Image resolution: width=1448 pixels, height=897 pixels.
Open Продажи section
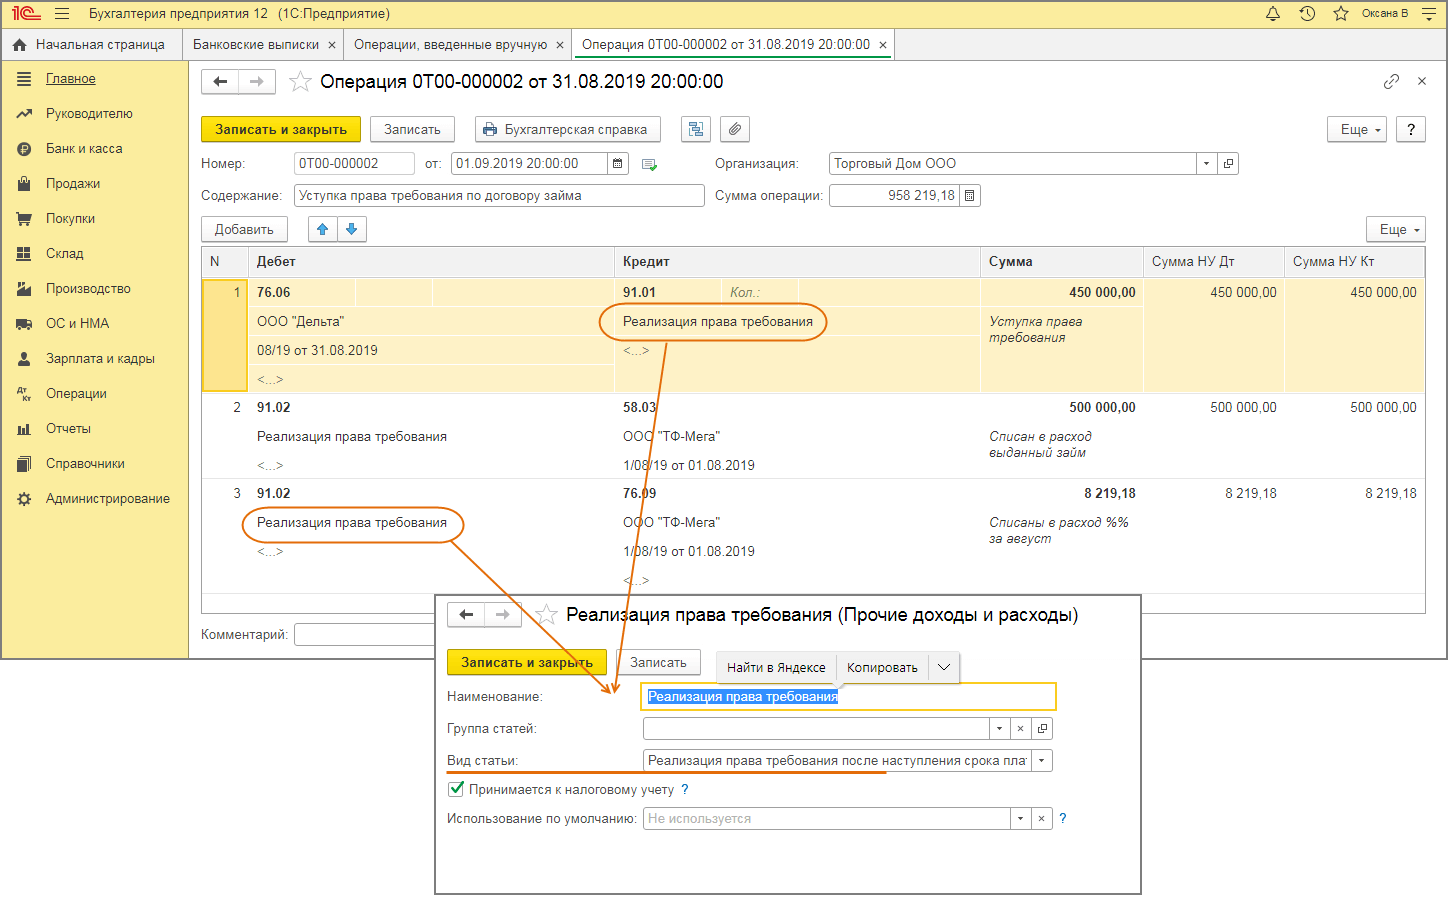coord(73,184)
